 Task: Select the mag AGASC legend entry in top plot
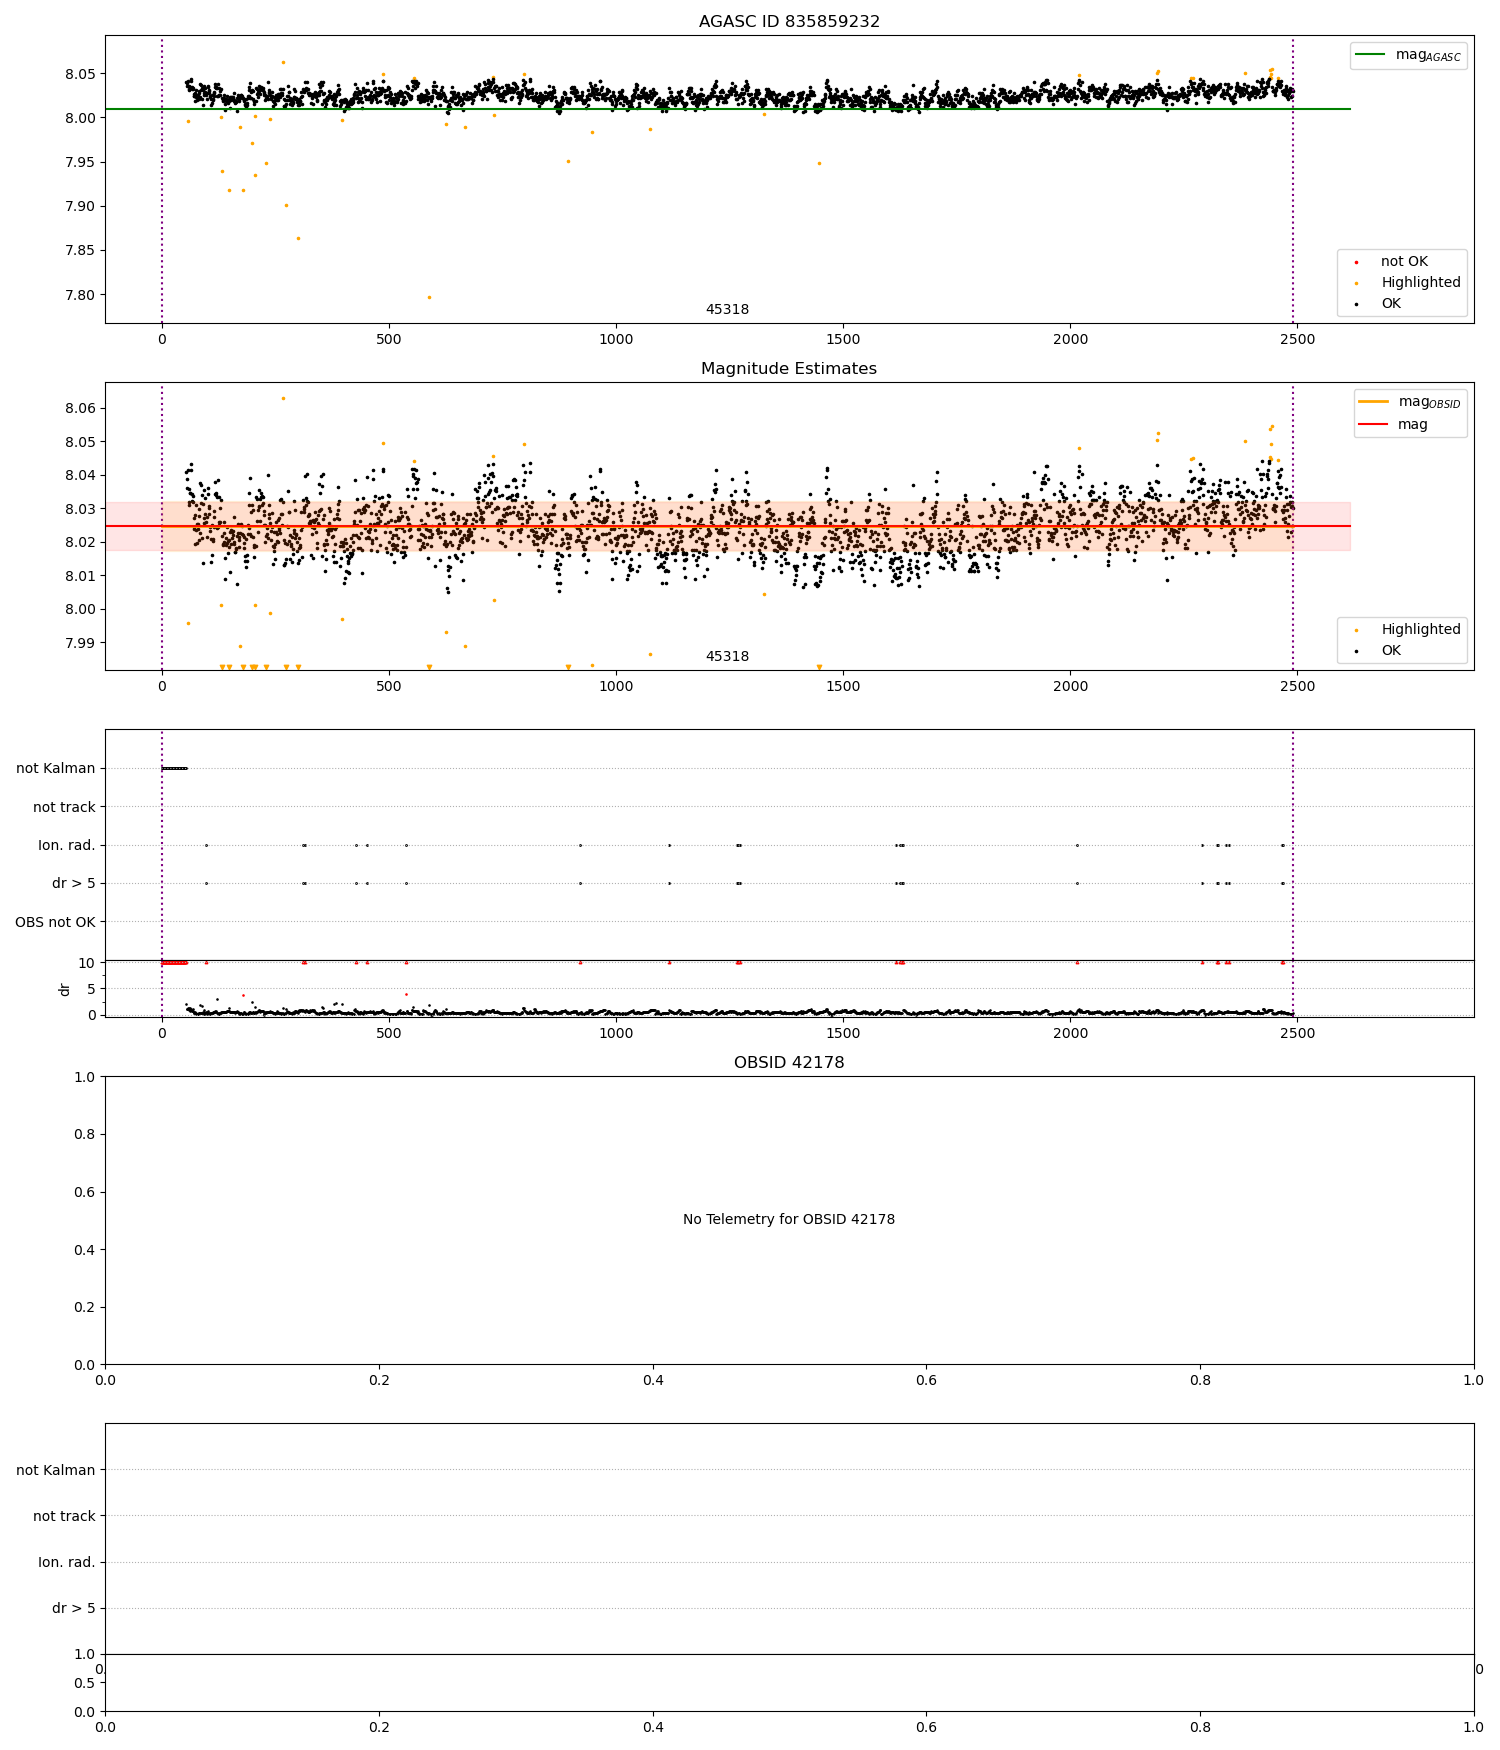[x=1409, y=55]
